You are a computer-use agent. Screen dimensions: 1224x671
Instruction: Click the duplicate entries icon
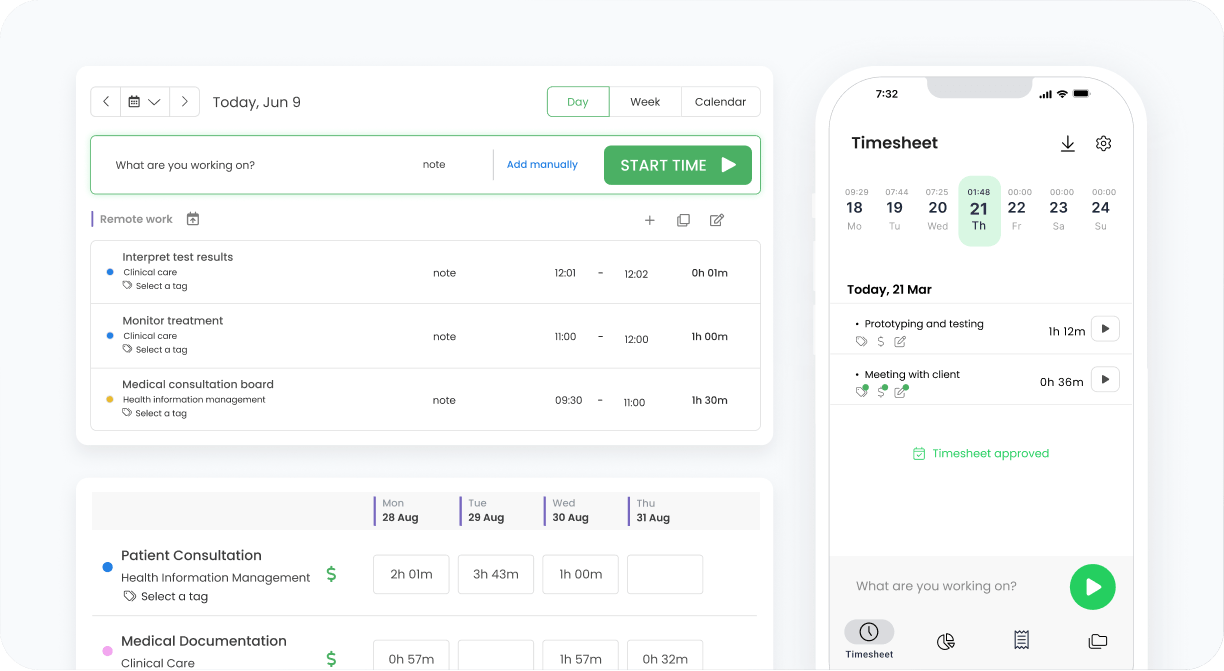tap(683, 220)
